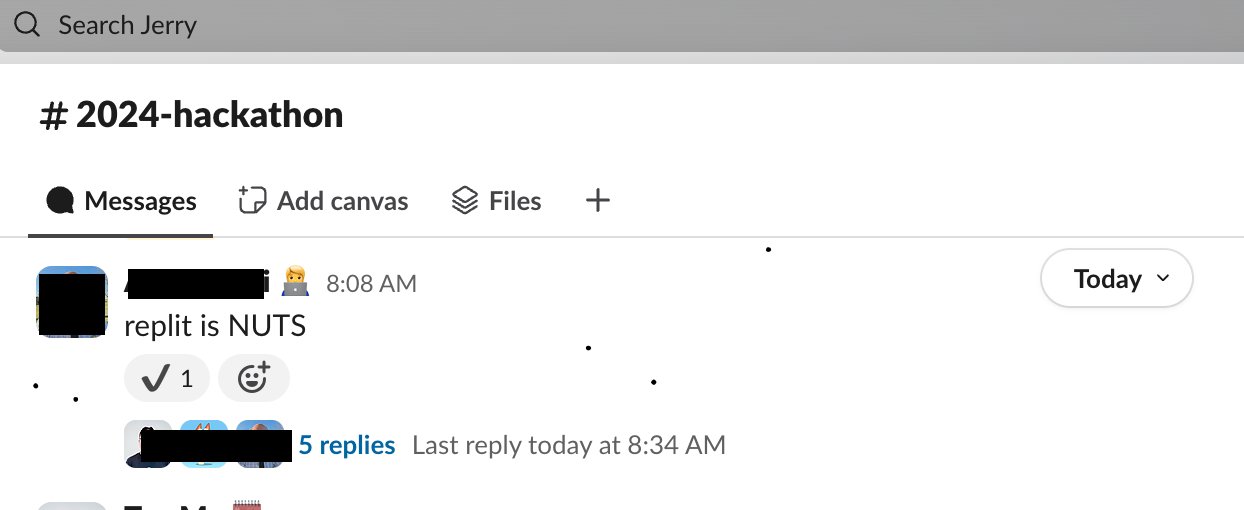Add a new tab with plus icon

pos(597,201)
